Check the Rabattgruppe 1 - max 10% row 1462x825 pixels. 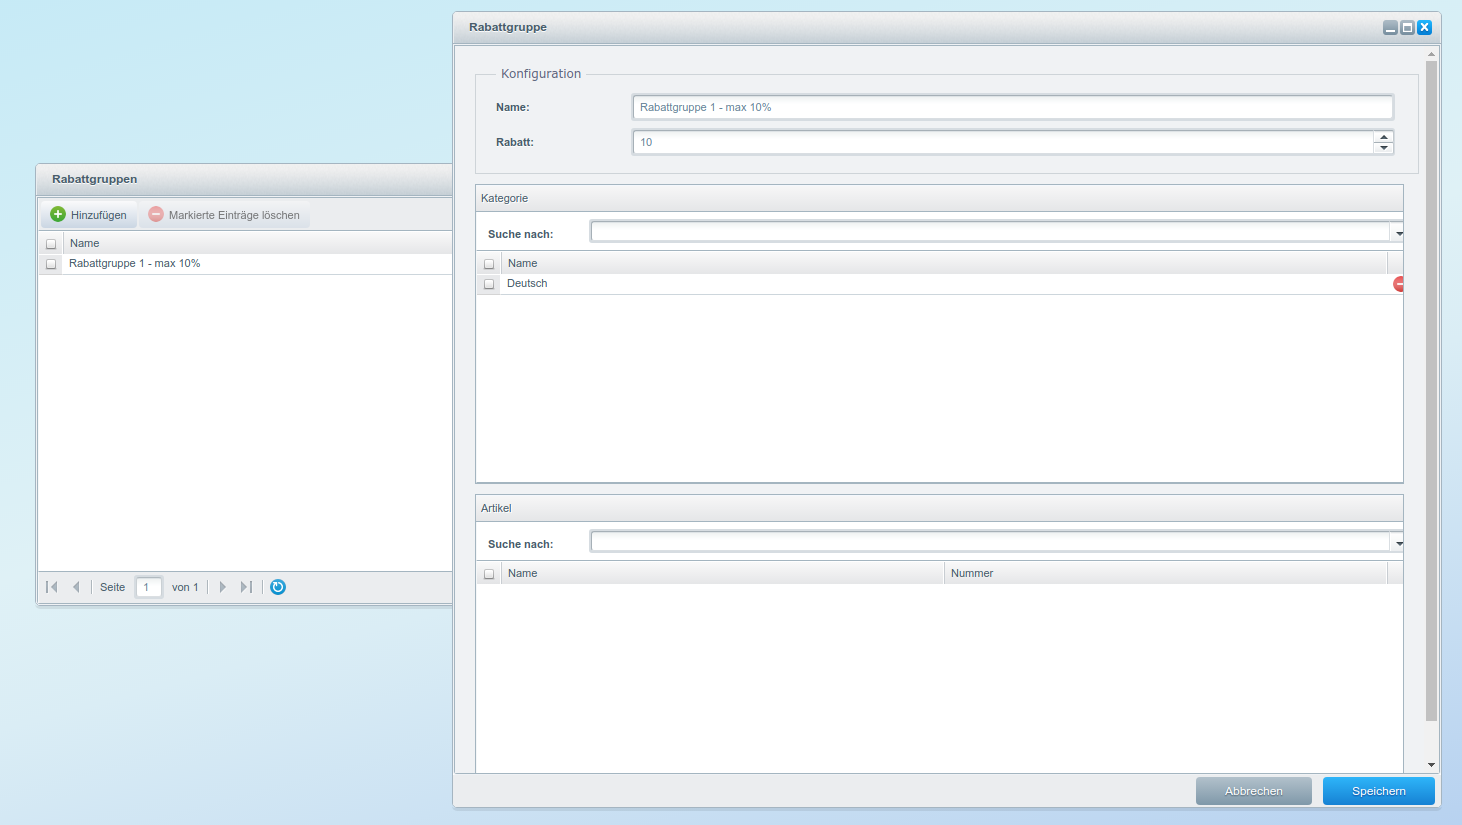point(51,264)
